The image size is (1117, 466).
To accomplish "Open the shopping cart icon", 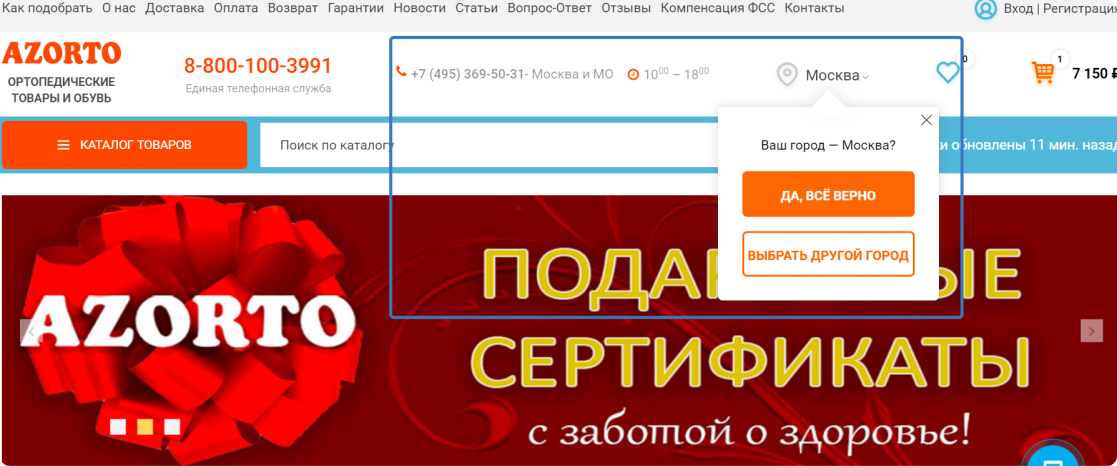I will [1043, 73].
